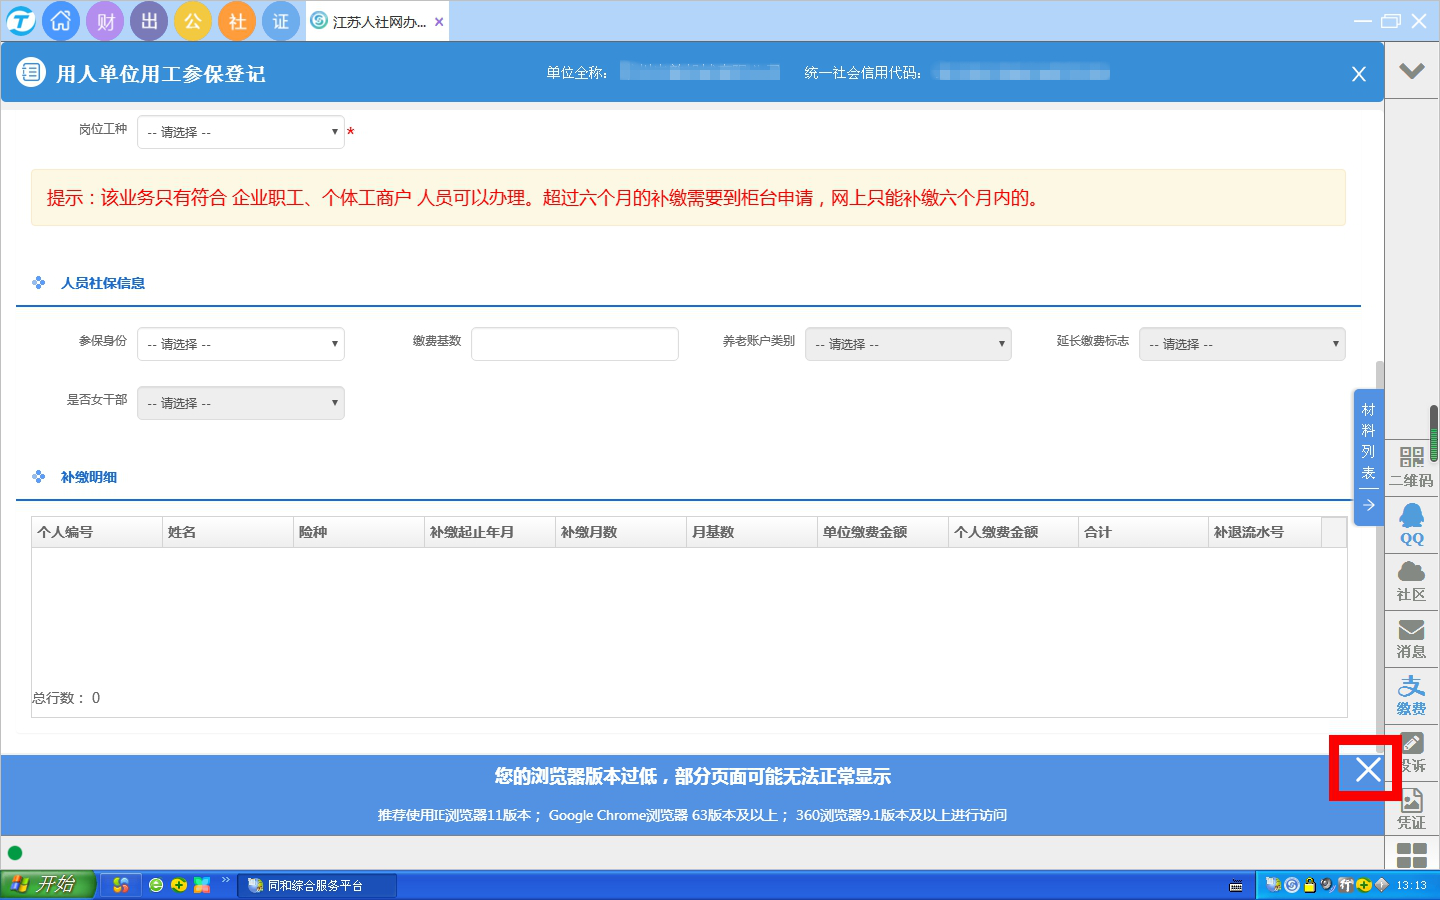
Task: Open the 延长缴费标志 dropdown
Action: (x=1242, y=344)
